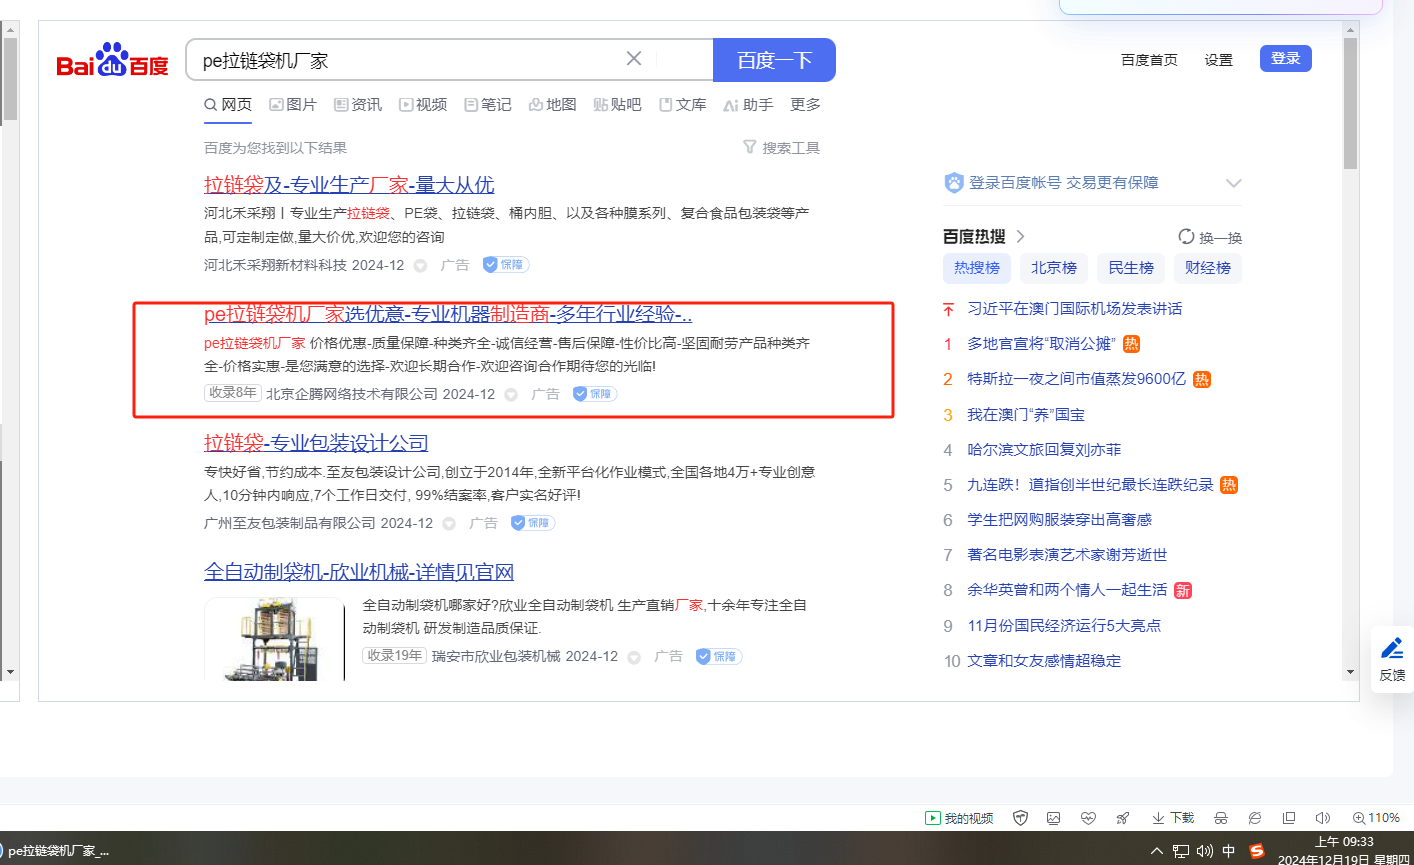Clear the search box with the X icon

(634, 59)
